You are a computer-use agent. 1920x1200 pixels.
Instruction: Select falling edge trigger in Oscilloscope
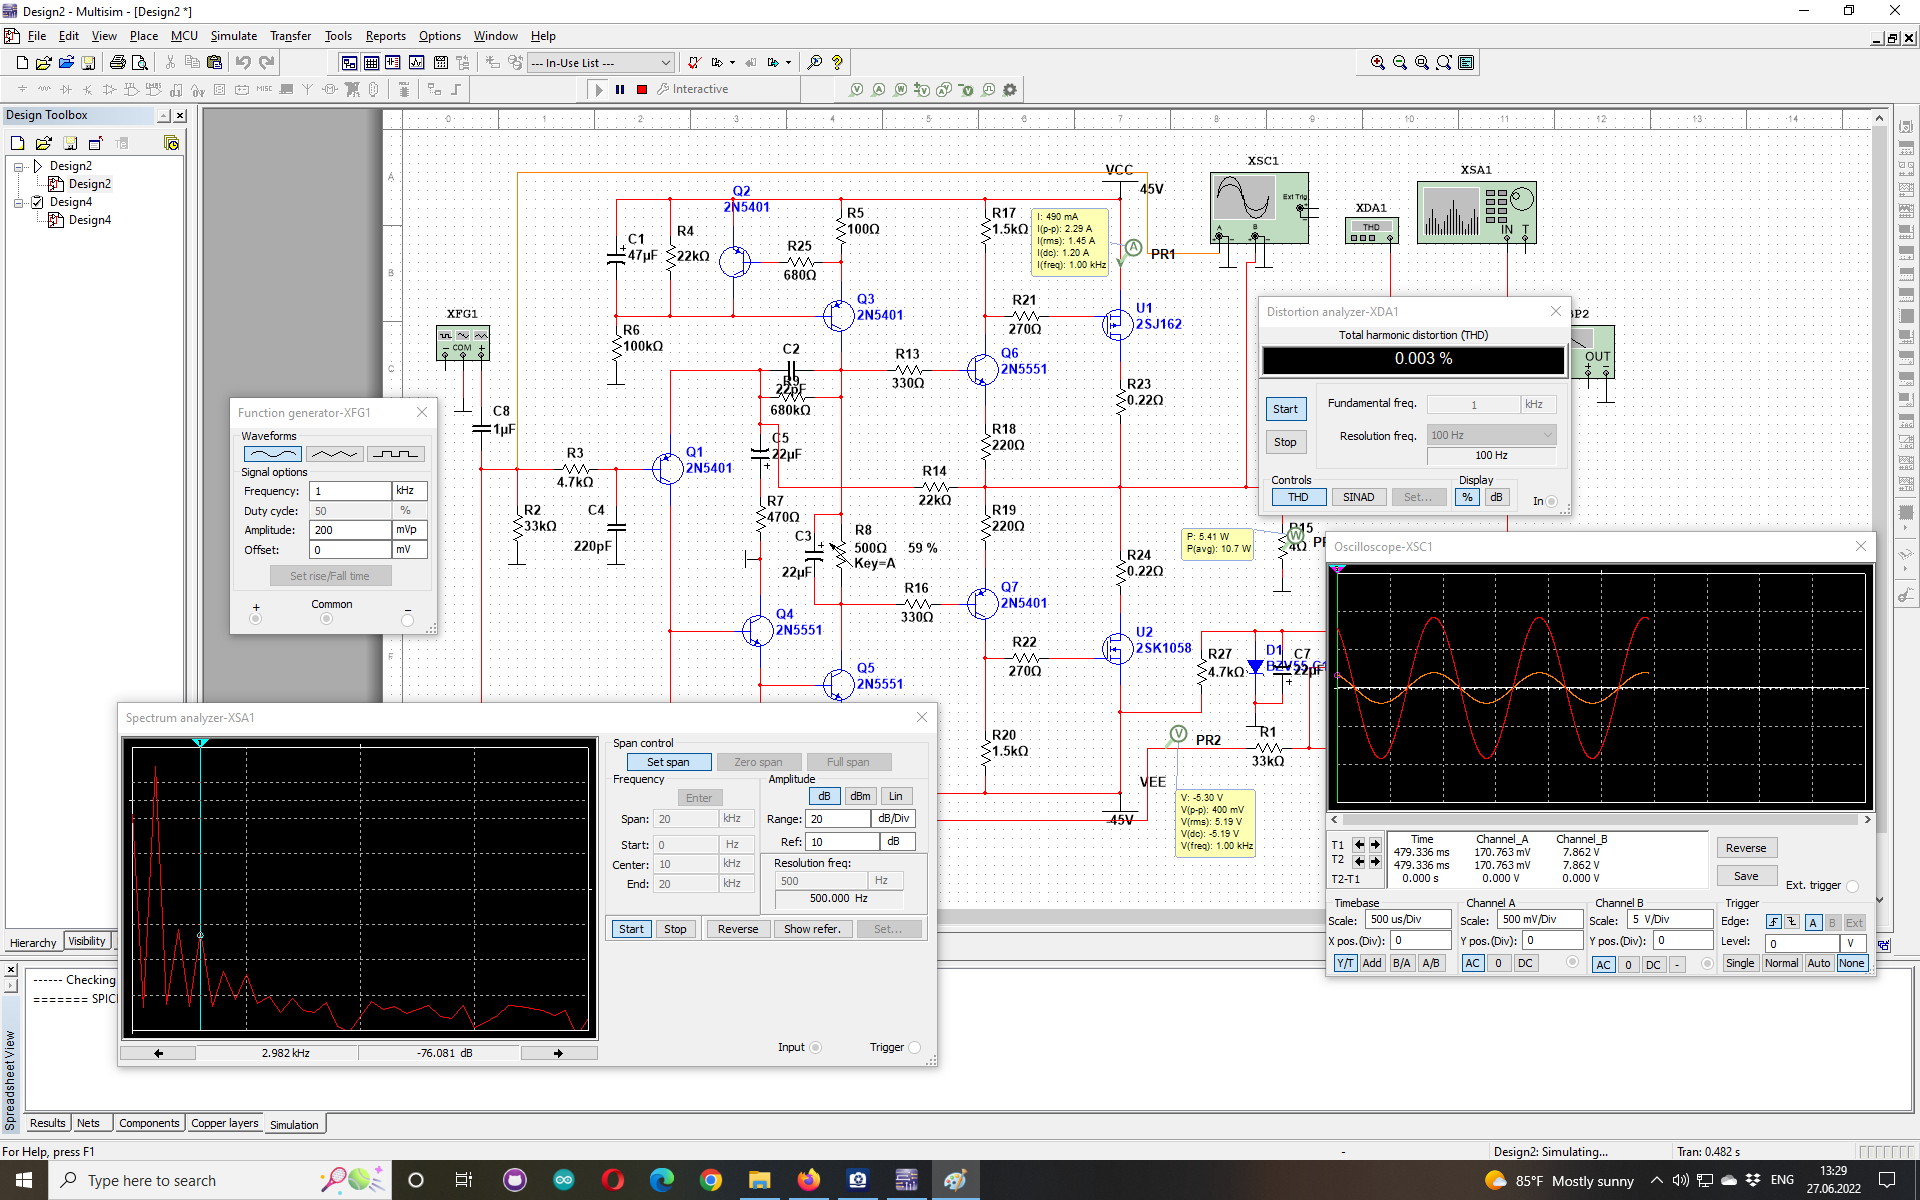[1792, 922]
